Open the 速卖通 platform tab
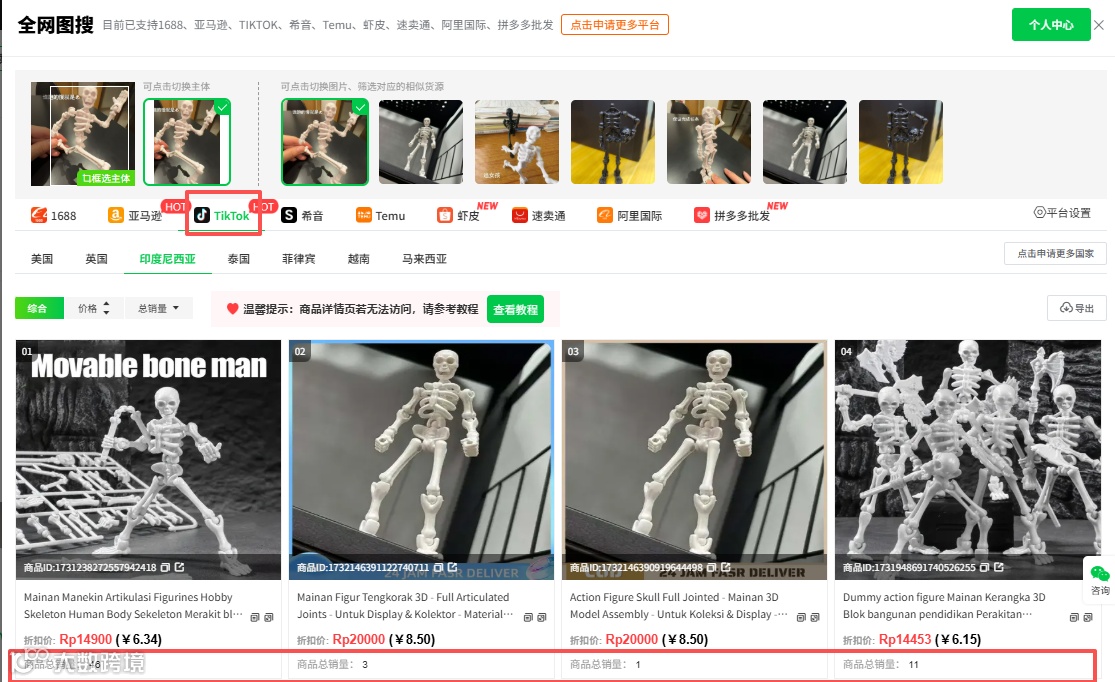The width and height of the screenshot is (1115, 682). coord(538,215)
